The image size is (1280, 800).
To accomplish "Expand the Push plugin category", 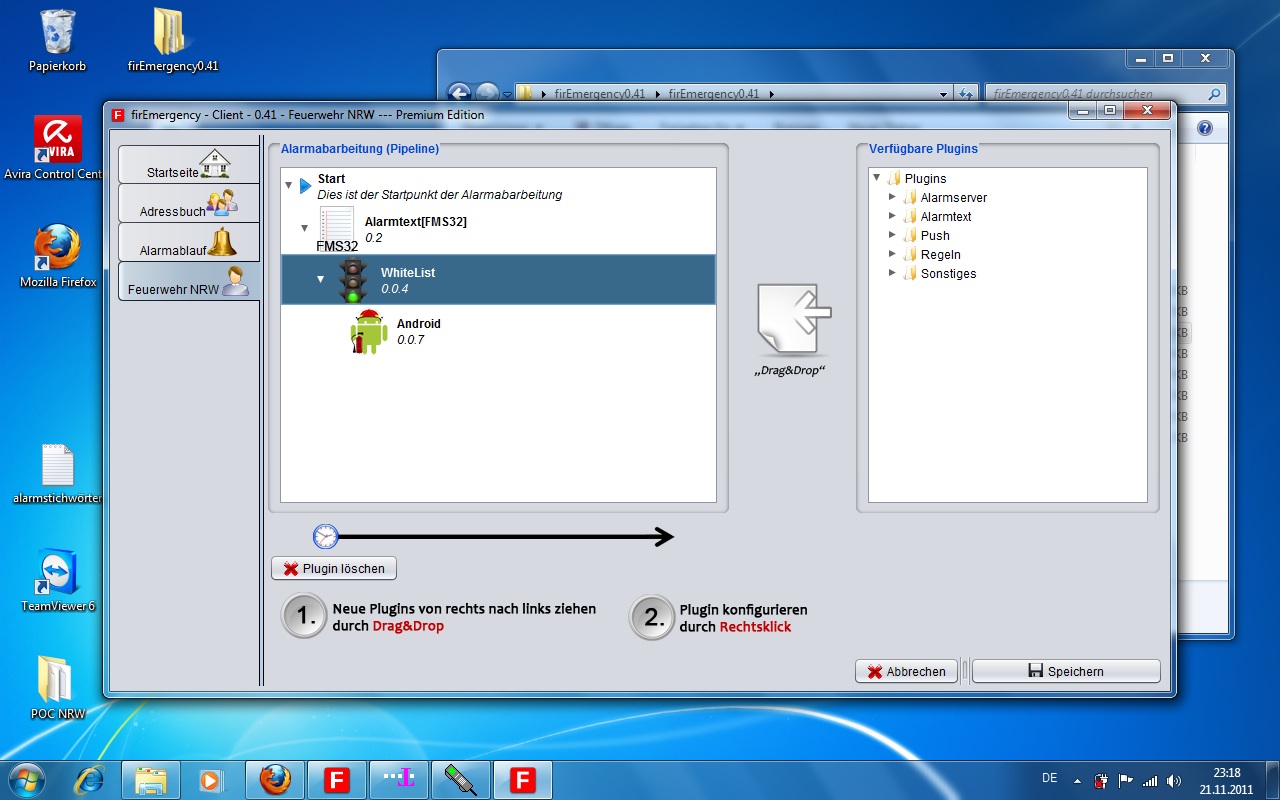I will (x=893, y=236).
